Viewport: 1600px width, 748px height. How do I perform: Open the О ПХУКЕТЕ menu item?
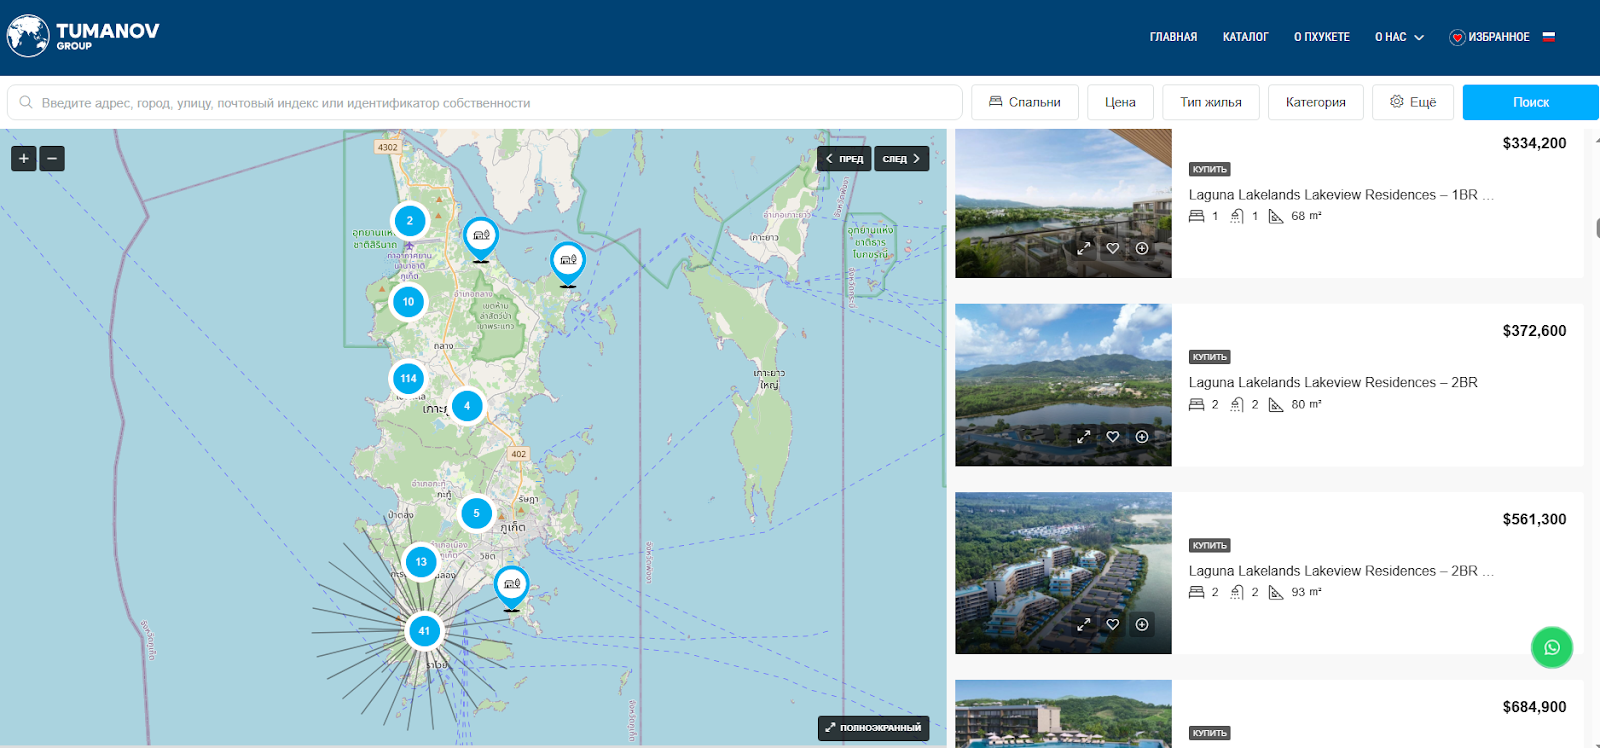pos(1322,37)
